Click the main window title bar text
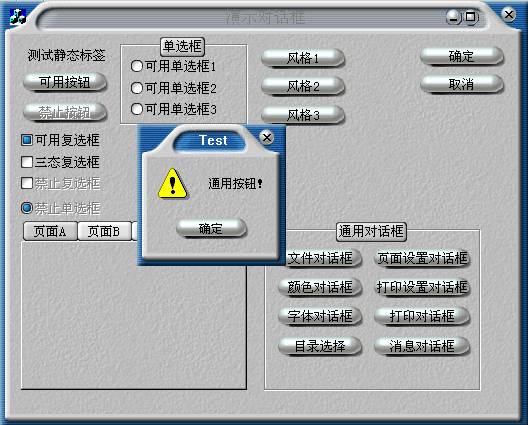The image size is (528, 425). point(266,18)
